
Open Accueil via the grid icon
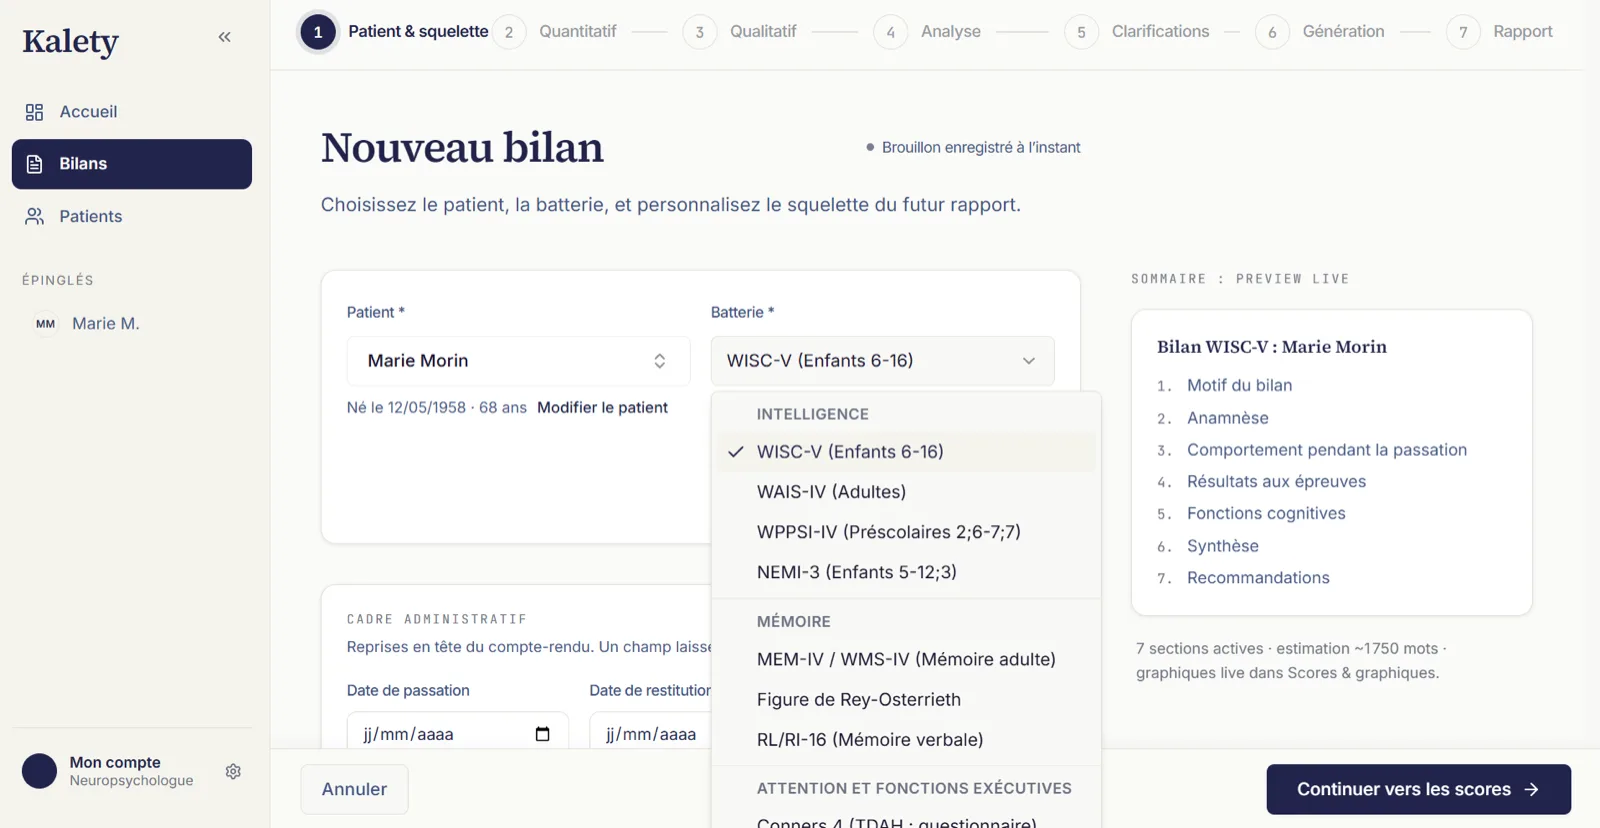tap(34, 112)
